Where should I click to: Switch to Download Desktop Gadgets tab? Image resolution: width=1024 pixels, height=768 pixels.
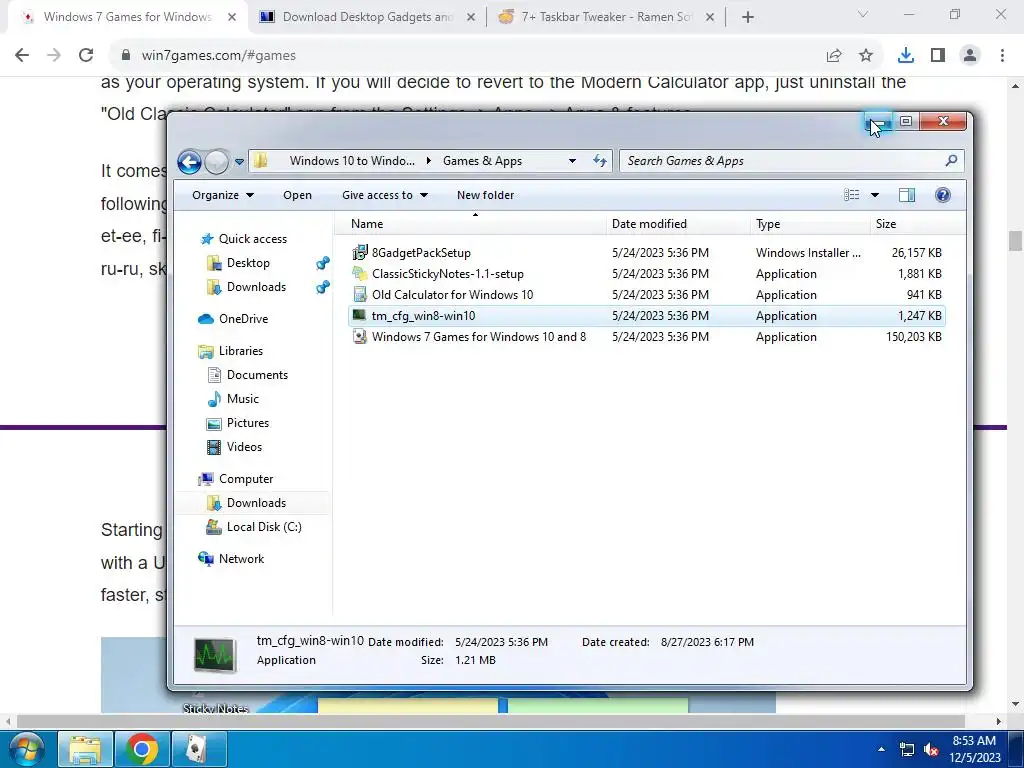366,17
